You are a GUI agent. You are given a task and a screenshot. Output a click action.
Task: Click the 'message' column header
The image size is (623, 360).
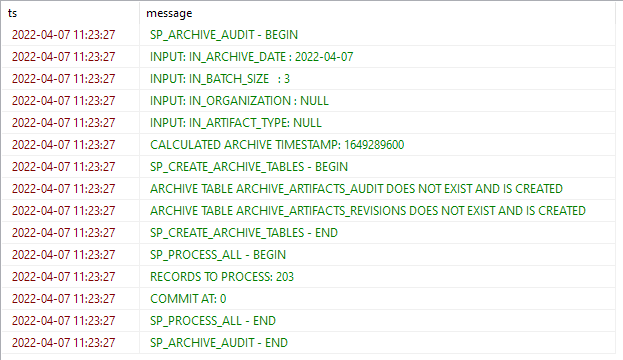pyautogui.click(x=377, y=13)
